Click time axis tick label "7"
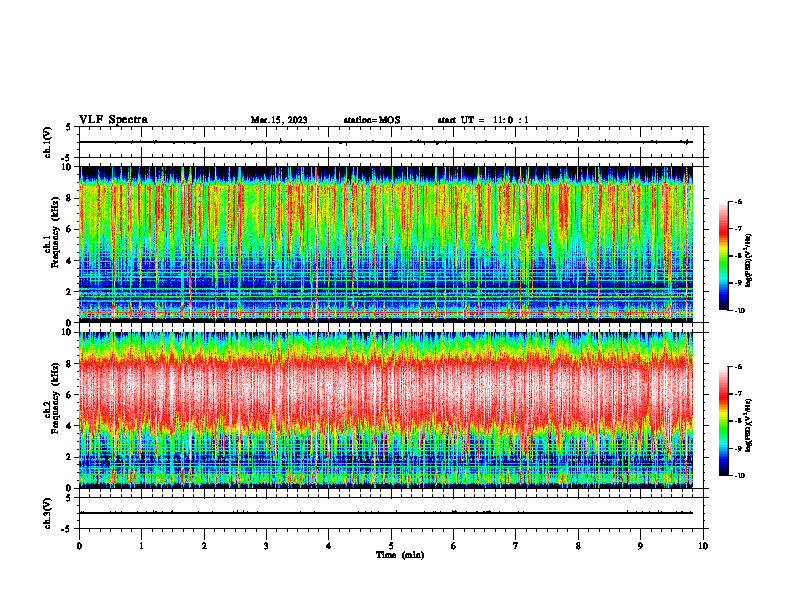 [x=516, y=546]
